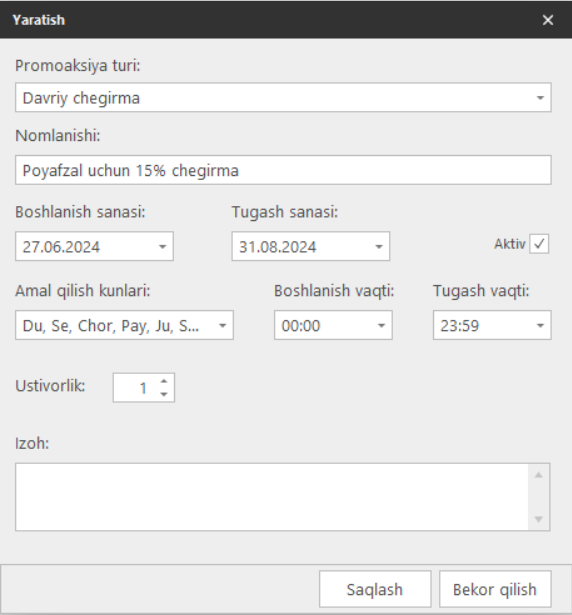The width and height of the screenshot is (572, 615).
Task: Click the Izoh scrollbar up arrow
Action: pos(539,475)
